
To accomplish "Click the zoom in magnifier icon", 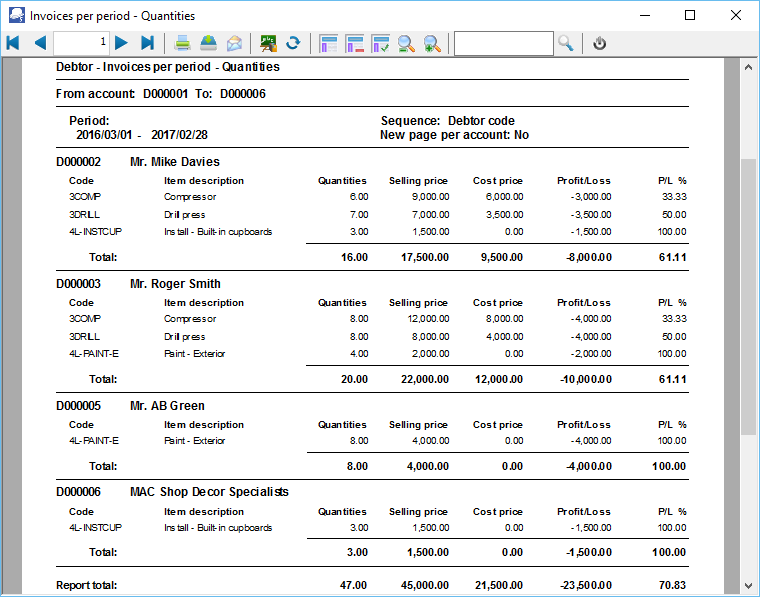I will (432, 43).
